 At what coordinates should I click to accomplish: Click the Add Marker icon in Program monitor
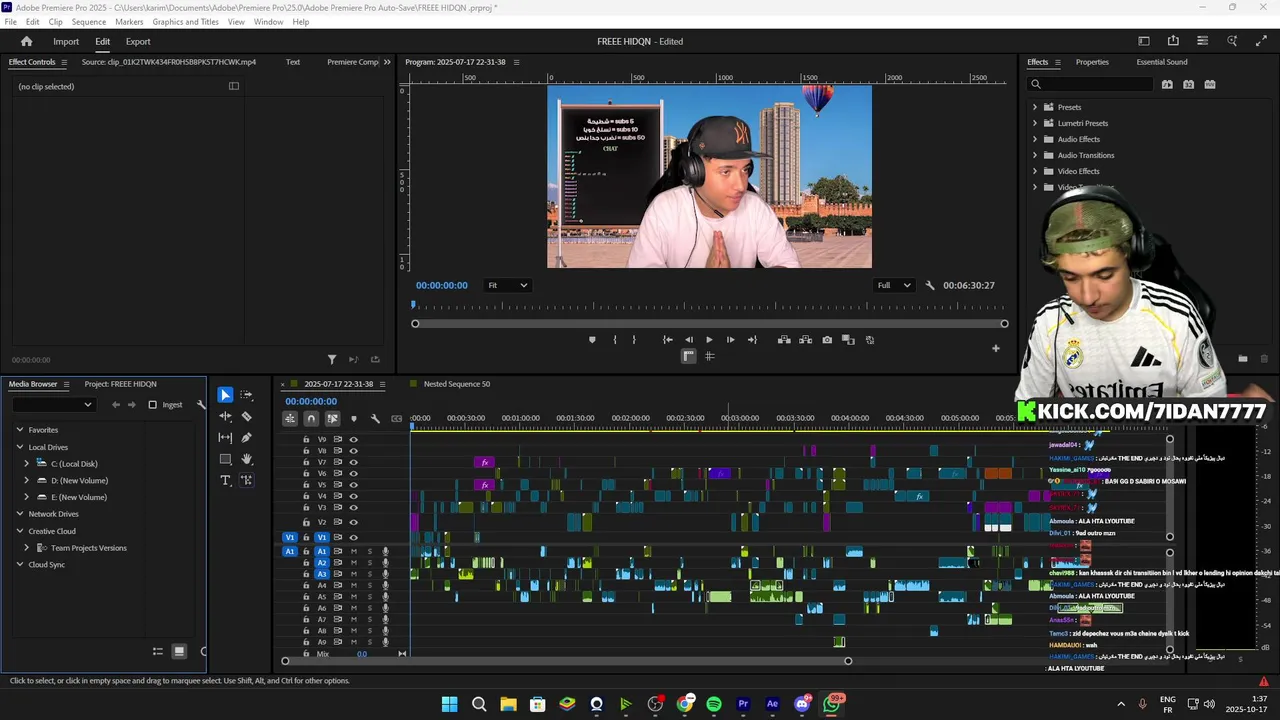click(592, 340)
